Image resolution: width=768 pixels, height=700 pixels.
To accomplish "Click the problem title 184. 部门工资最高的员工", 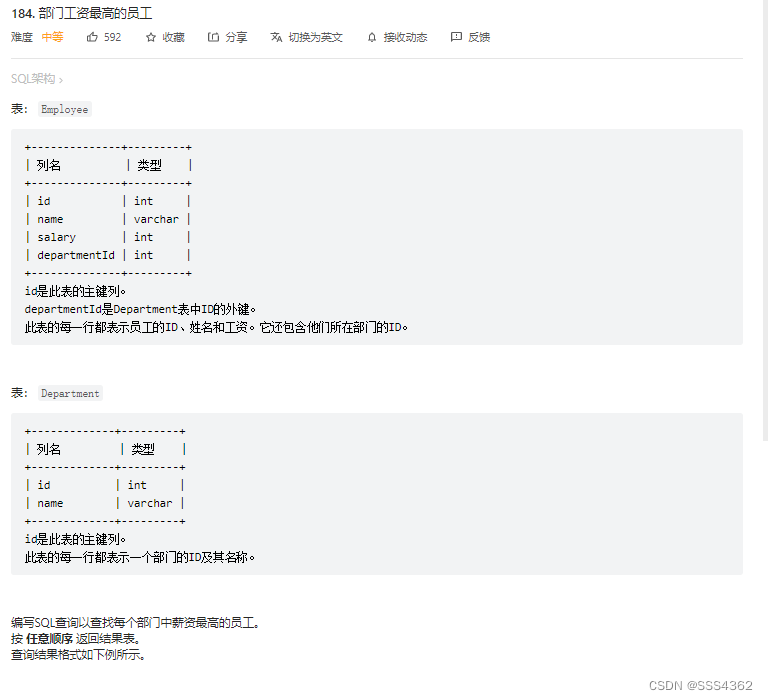I will coord(82,13).
